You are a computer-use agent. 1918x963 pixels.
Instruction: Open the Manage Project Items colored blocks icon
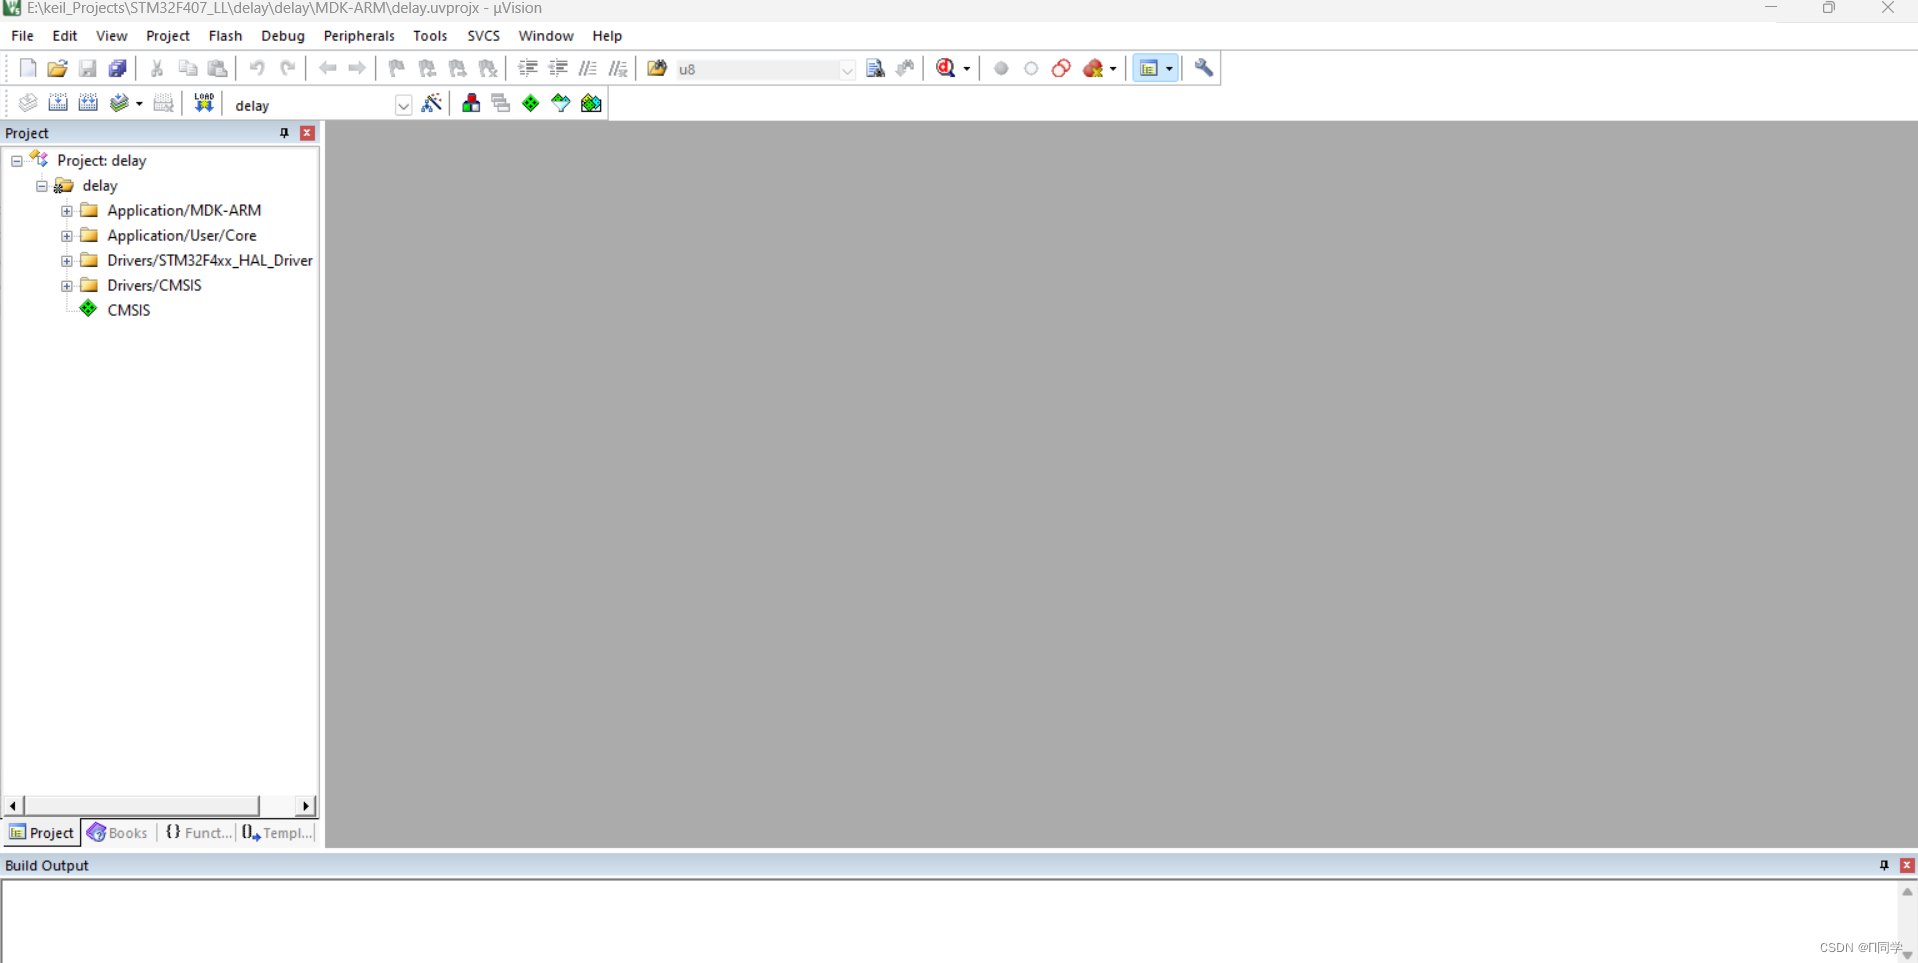(470, 103)
